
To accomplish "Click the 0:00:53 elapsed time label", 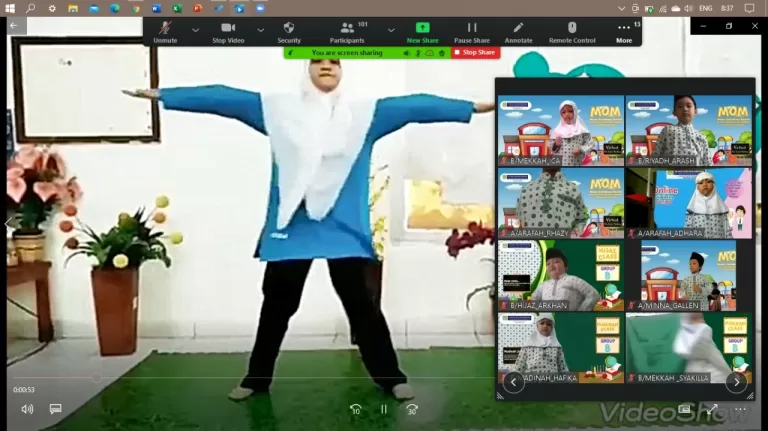I will pos(24,390).
